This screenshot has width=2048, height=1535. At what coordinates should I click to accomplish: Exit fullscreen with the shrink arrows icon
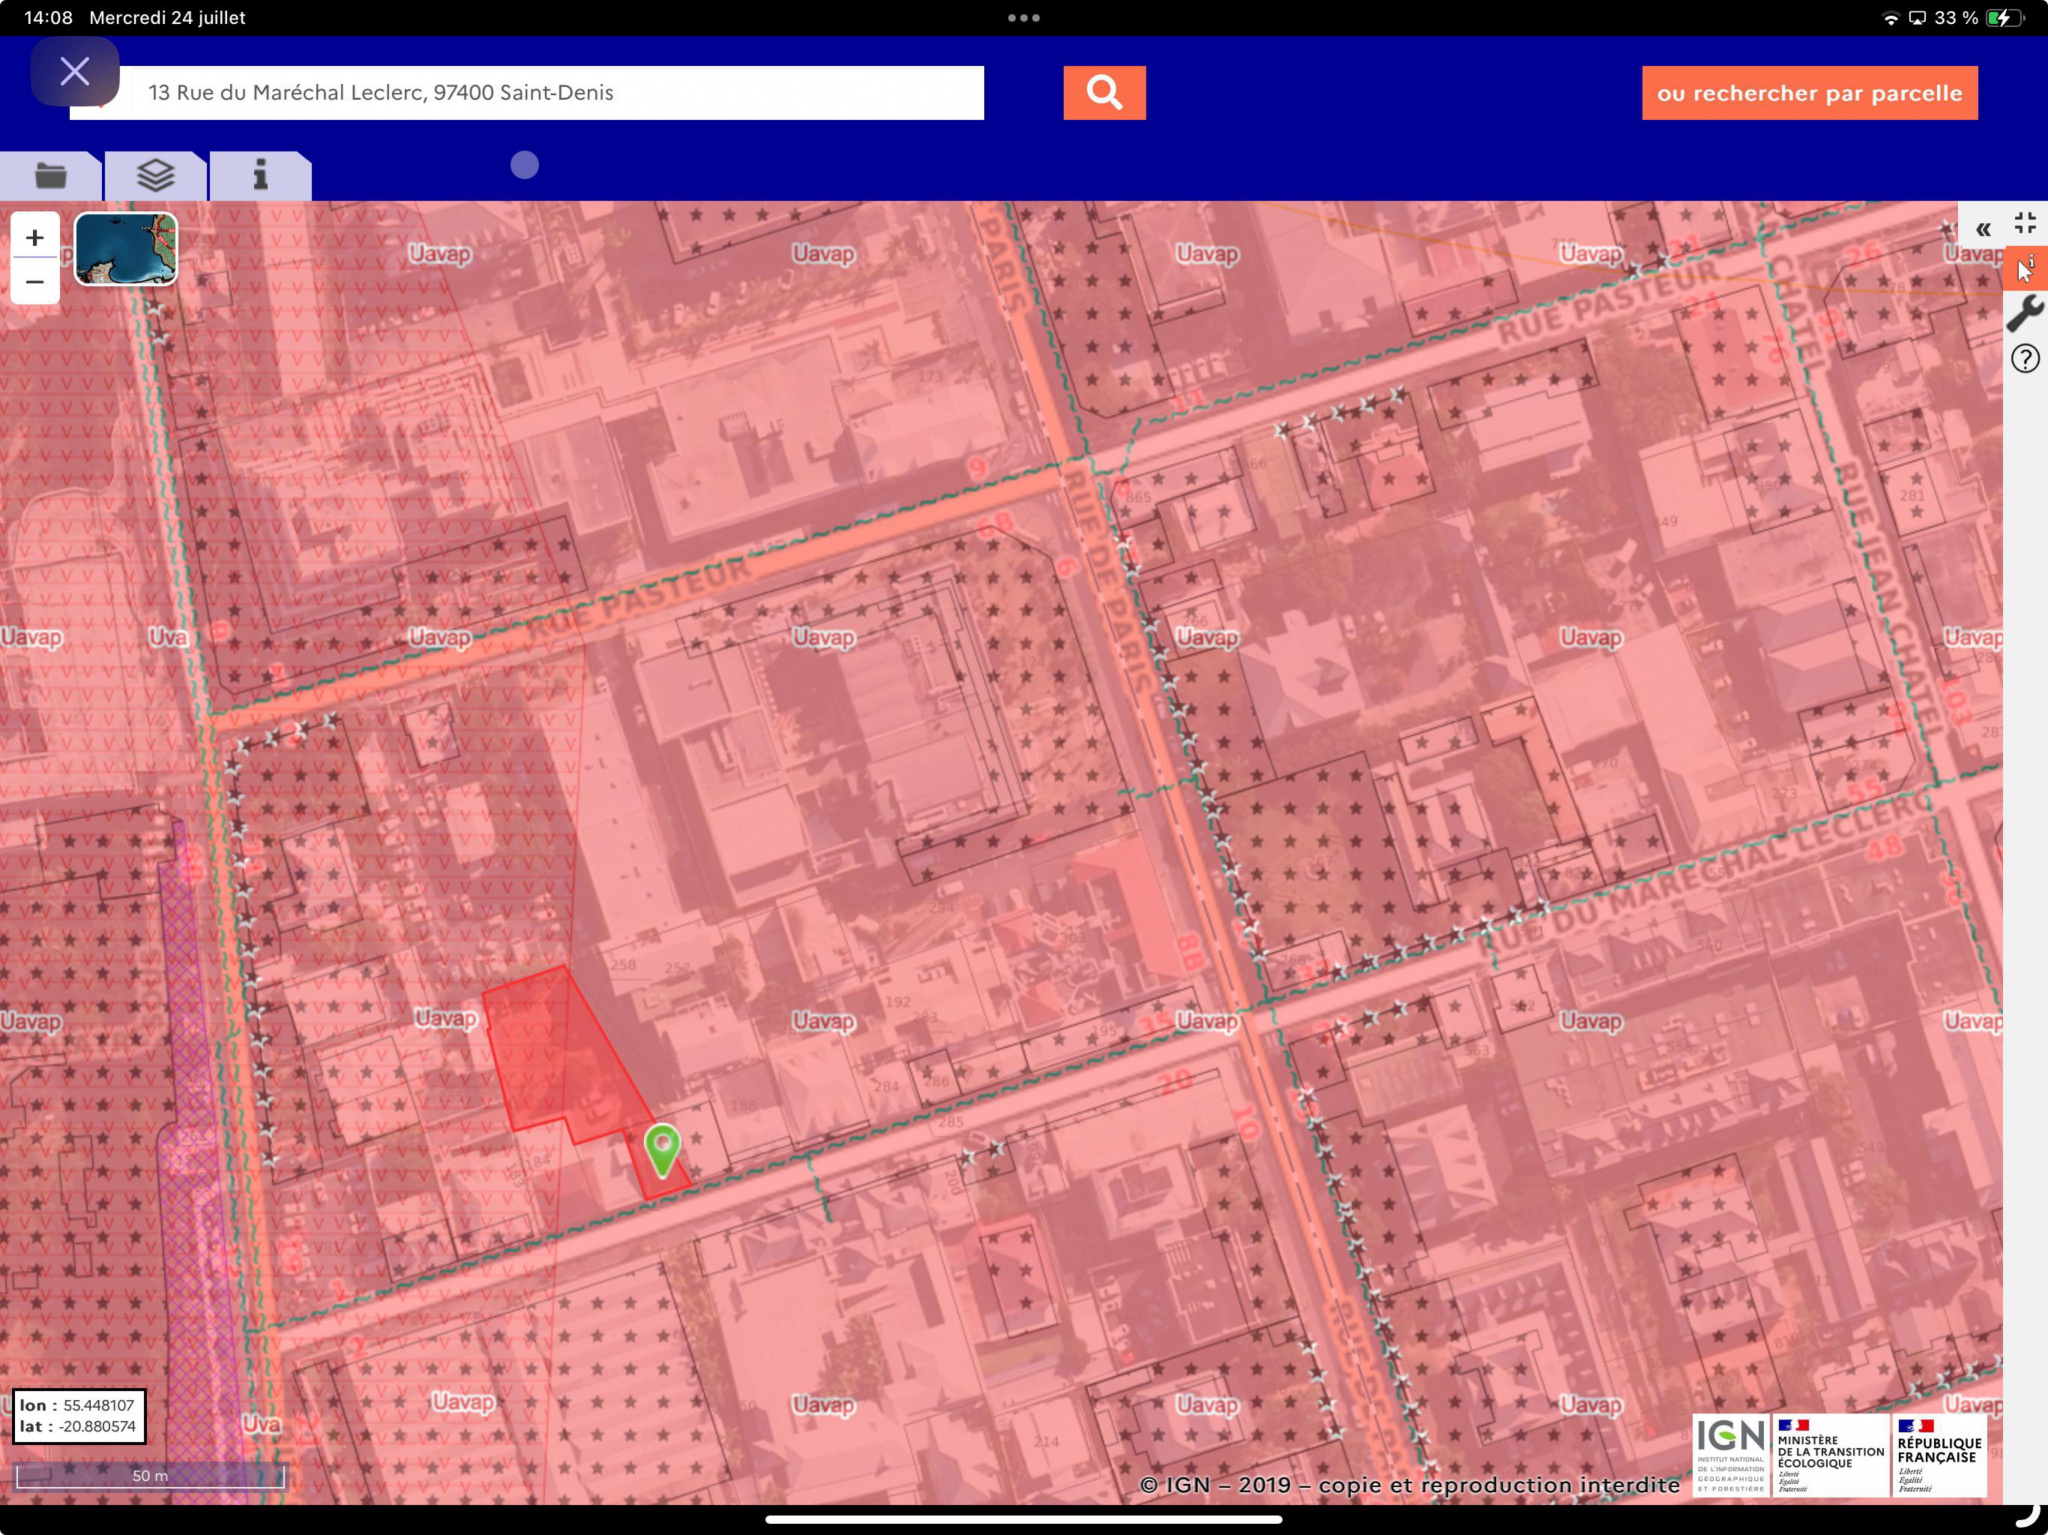pos(2026,223)
